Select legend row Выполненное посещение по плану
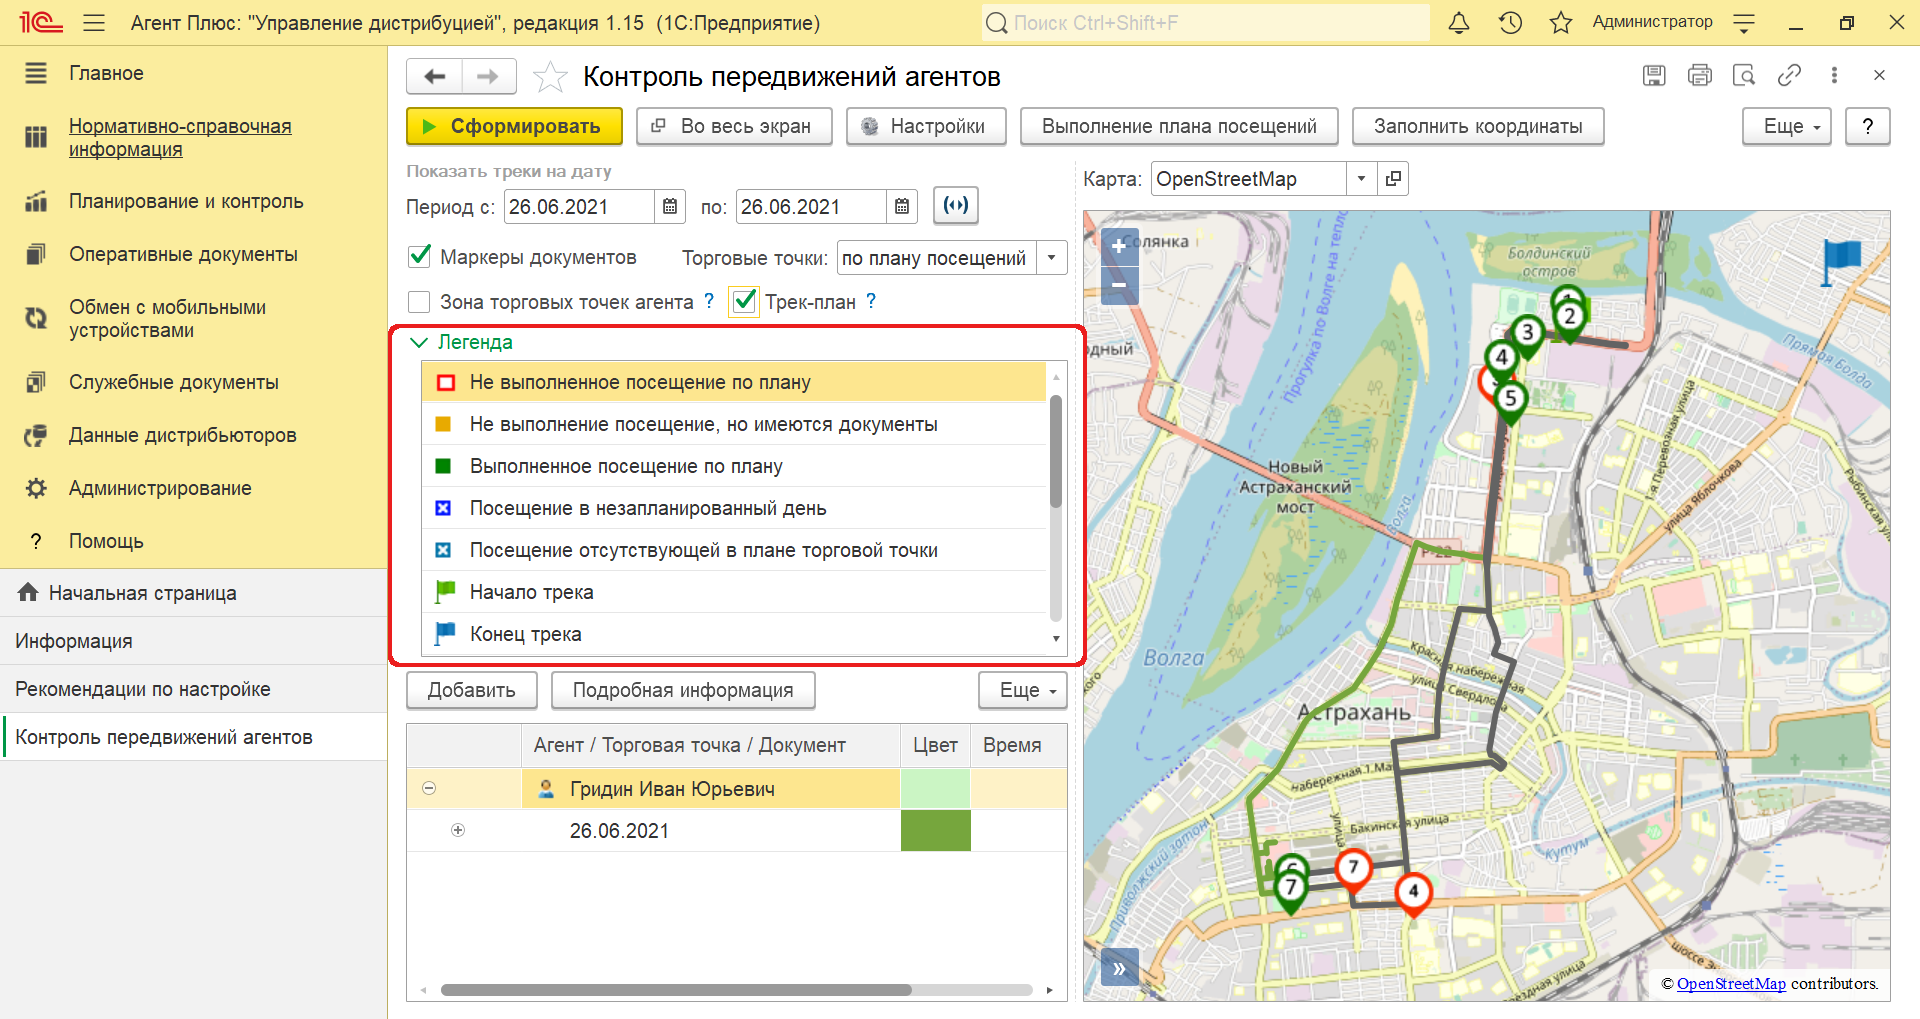The image size is (1920, 1019). [x=734, y=466]
